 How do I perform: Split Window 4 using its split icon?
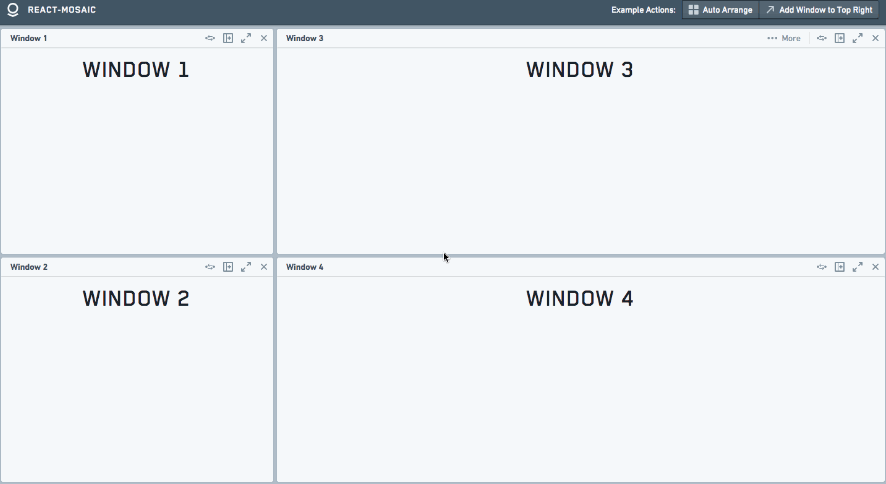[840, 267]
